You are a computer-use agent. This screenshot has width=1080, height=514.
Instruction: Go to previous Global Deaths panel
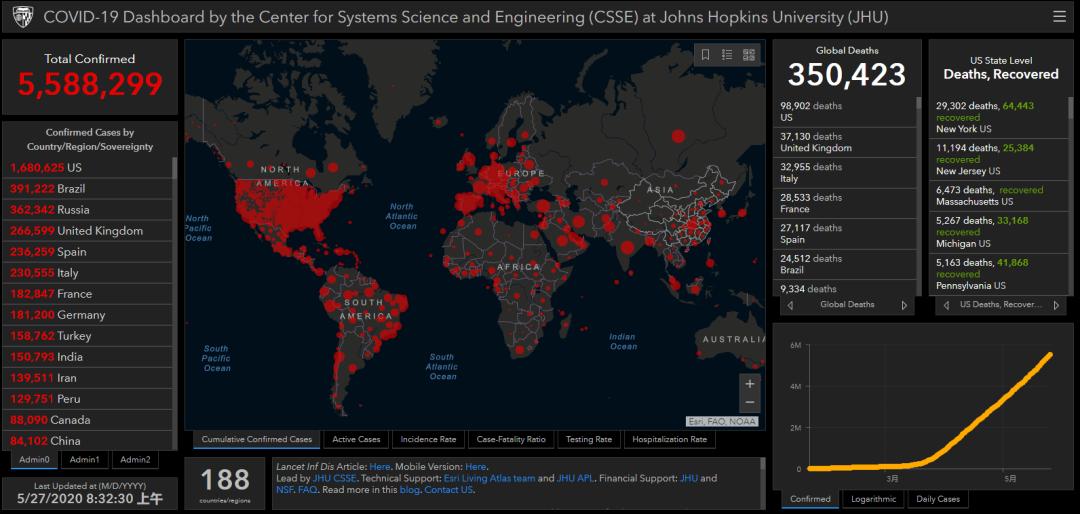pyautogui.click(x=791, y=305)
